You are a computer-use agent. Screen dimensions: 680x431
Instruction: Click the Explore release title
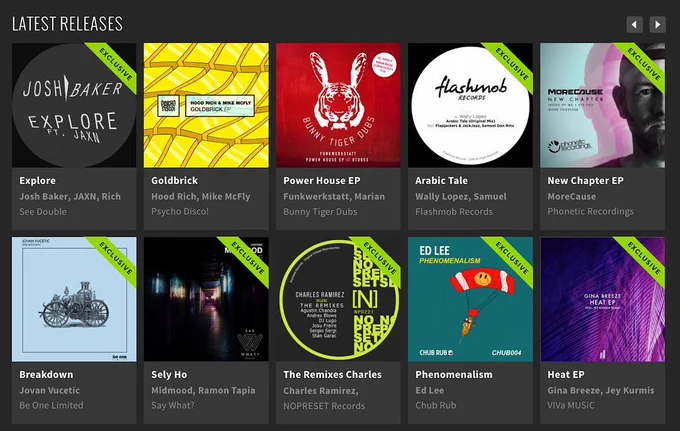[x=37, y=181]
